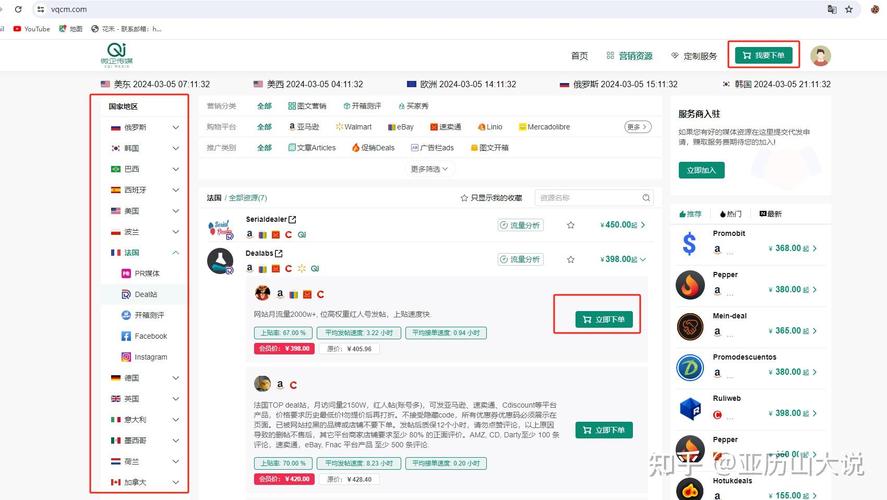Open 流量分析 for Serialdealer
Image resolution: width=887 pixels, height=500 pixels.
pos(520,225)
